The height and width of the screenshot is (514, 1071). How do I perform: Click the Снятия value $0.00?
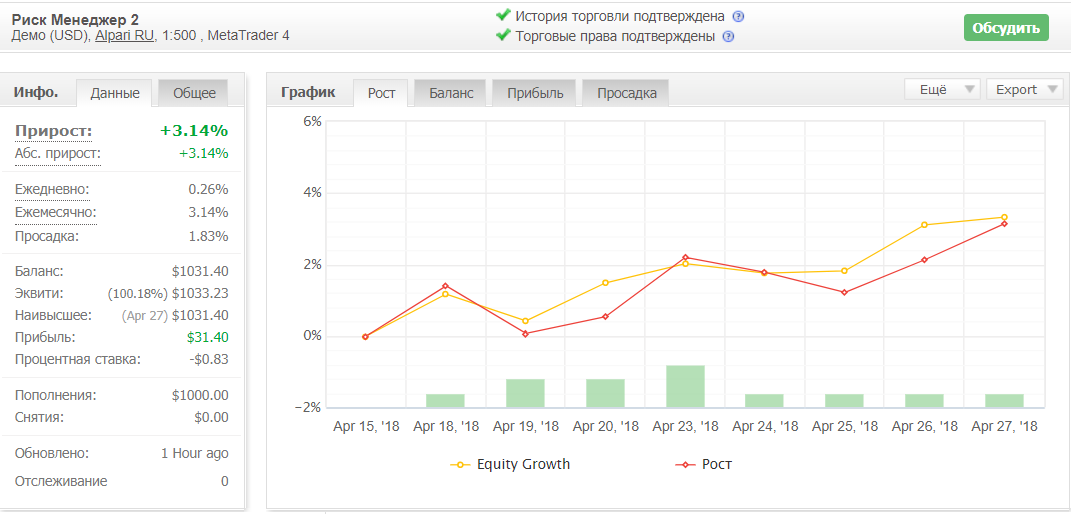210,417
